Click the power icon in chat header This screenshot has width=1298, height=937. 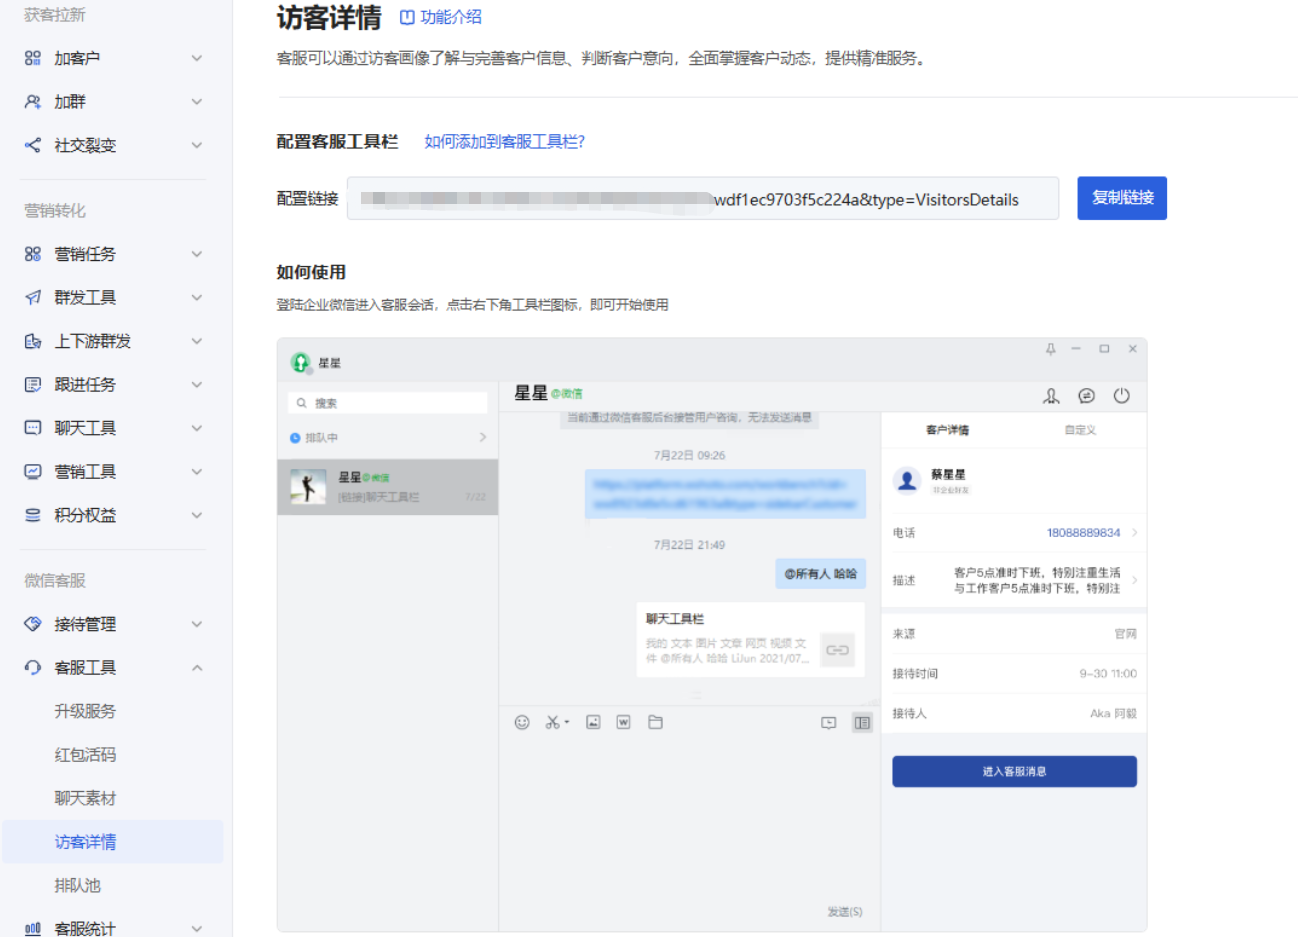point(1122,396)
